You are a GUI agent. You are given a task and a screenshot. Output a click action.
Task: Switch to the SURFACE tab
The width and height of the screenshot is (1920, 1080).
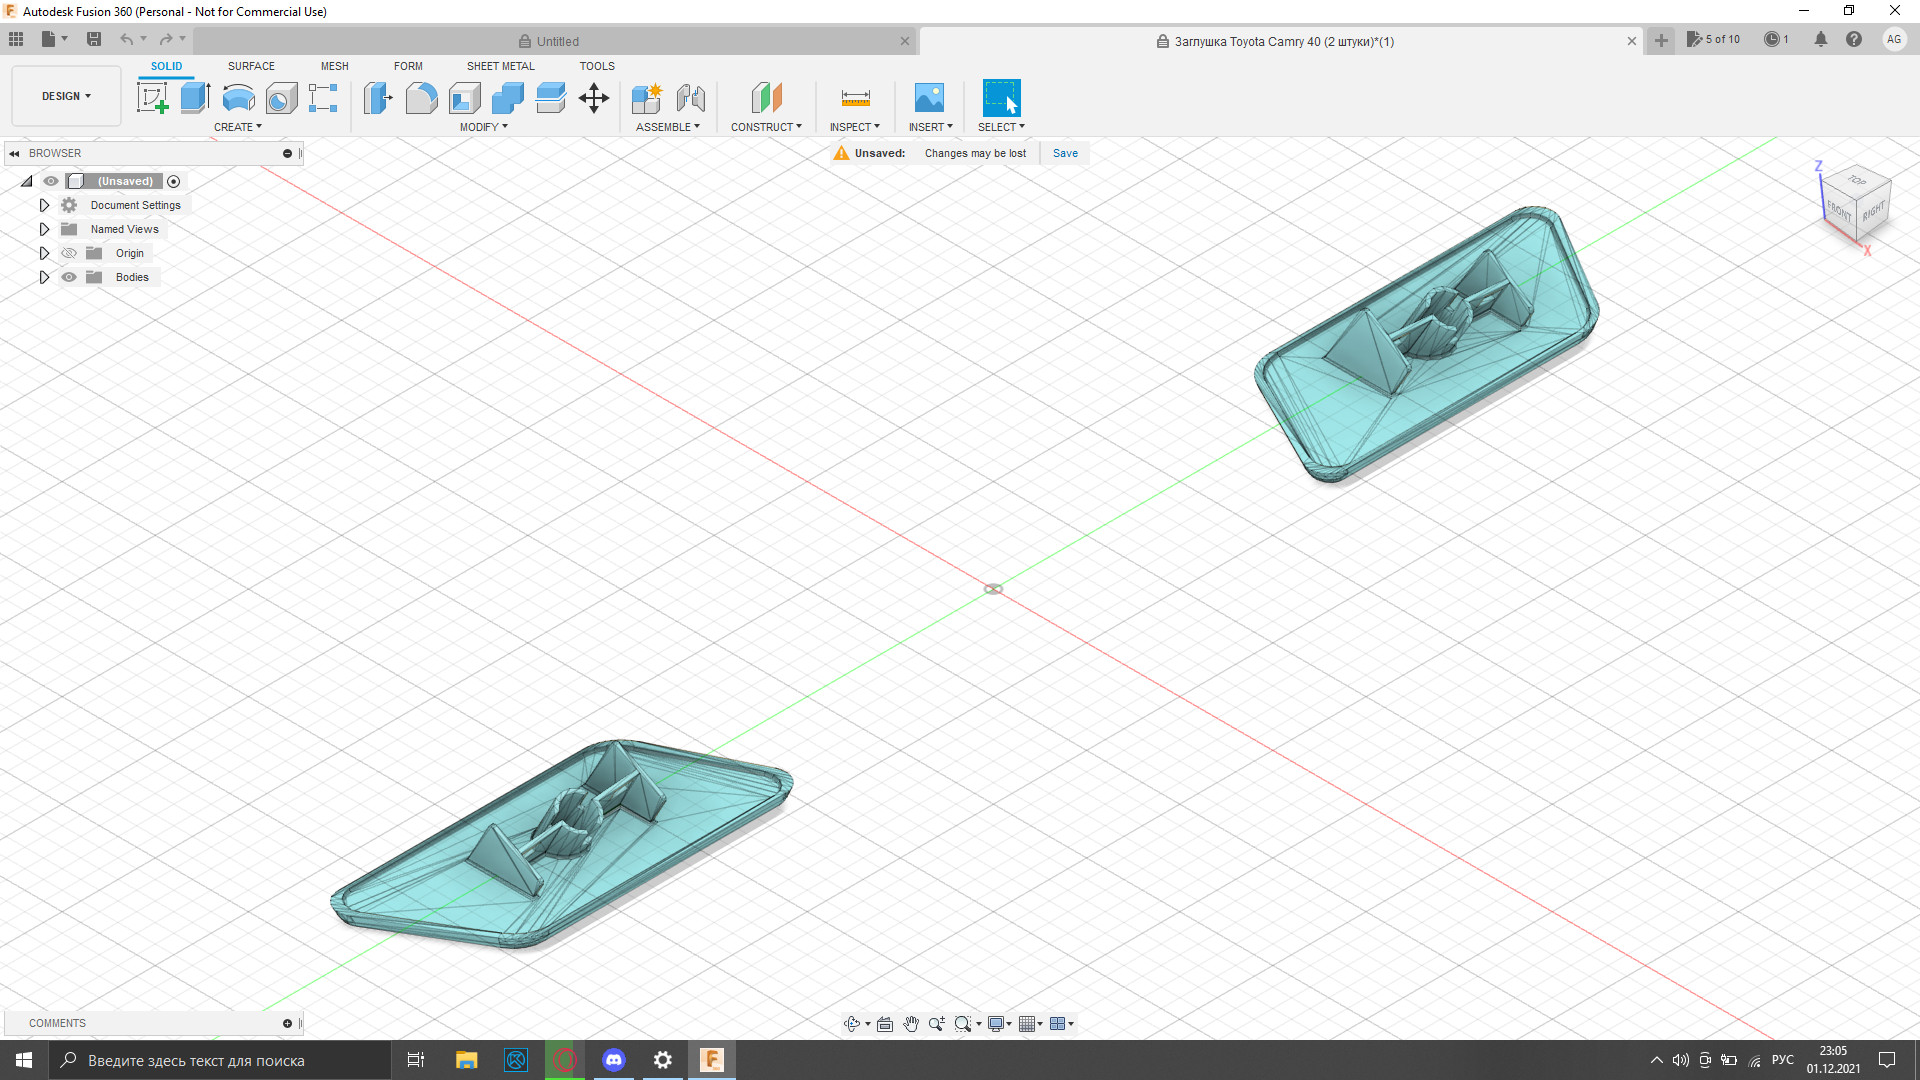pos(251,66)
